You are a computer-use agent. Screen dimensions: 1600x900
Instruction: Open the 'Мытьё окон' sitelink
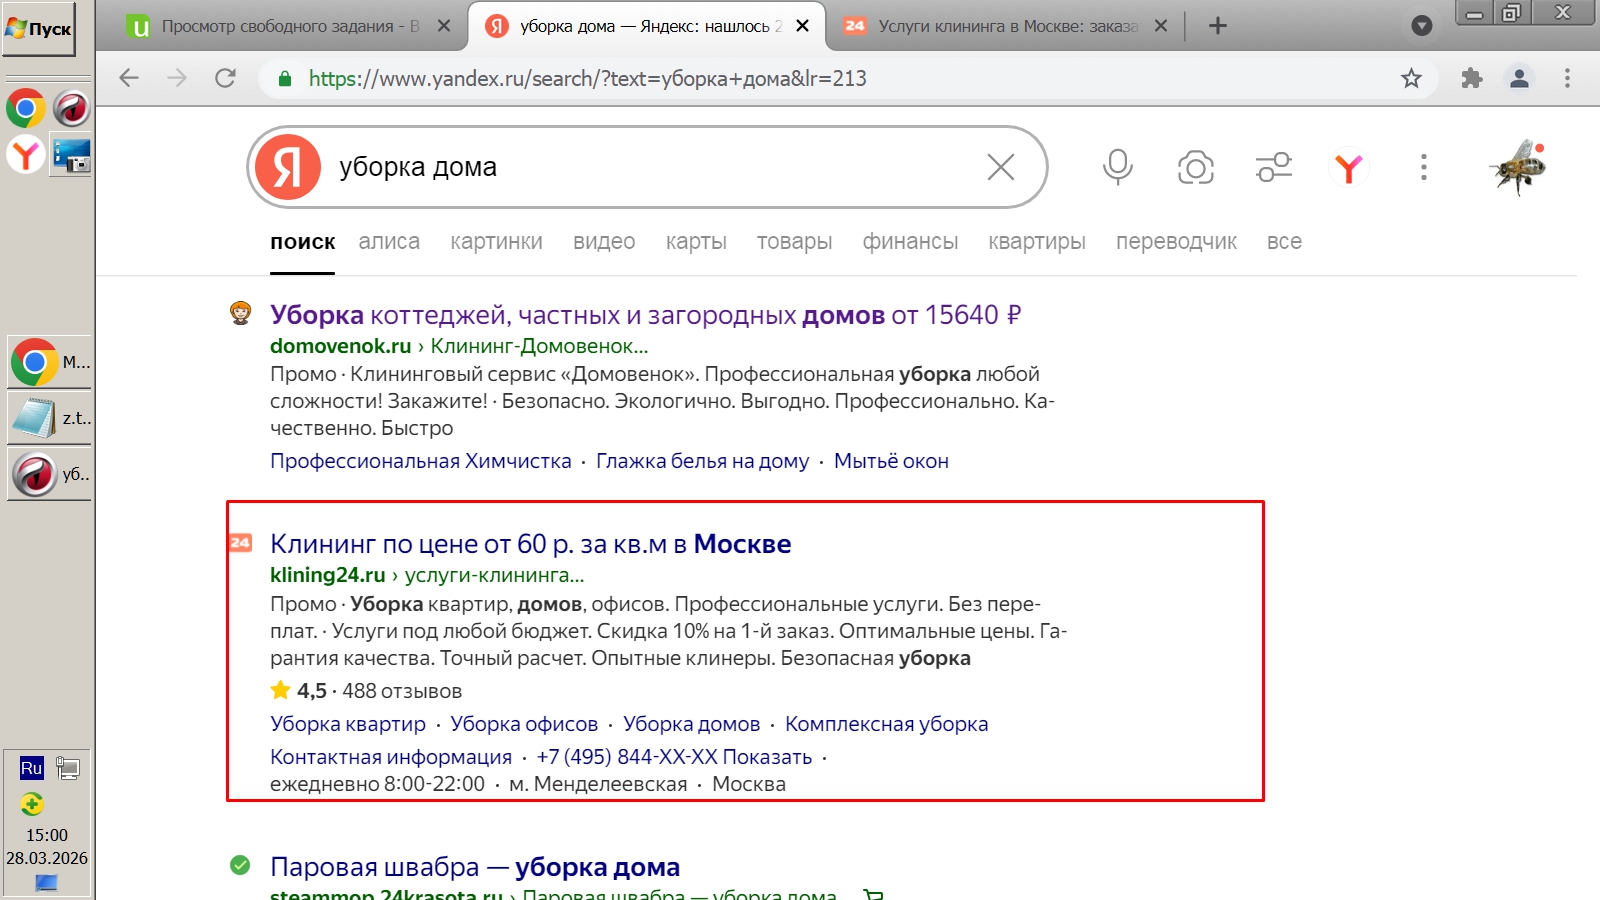(891, 461)
